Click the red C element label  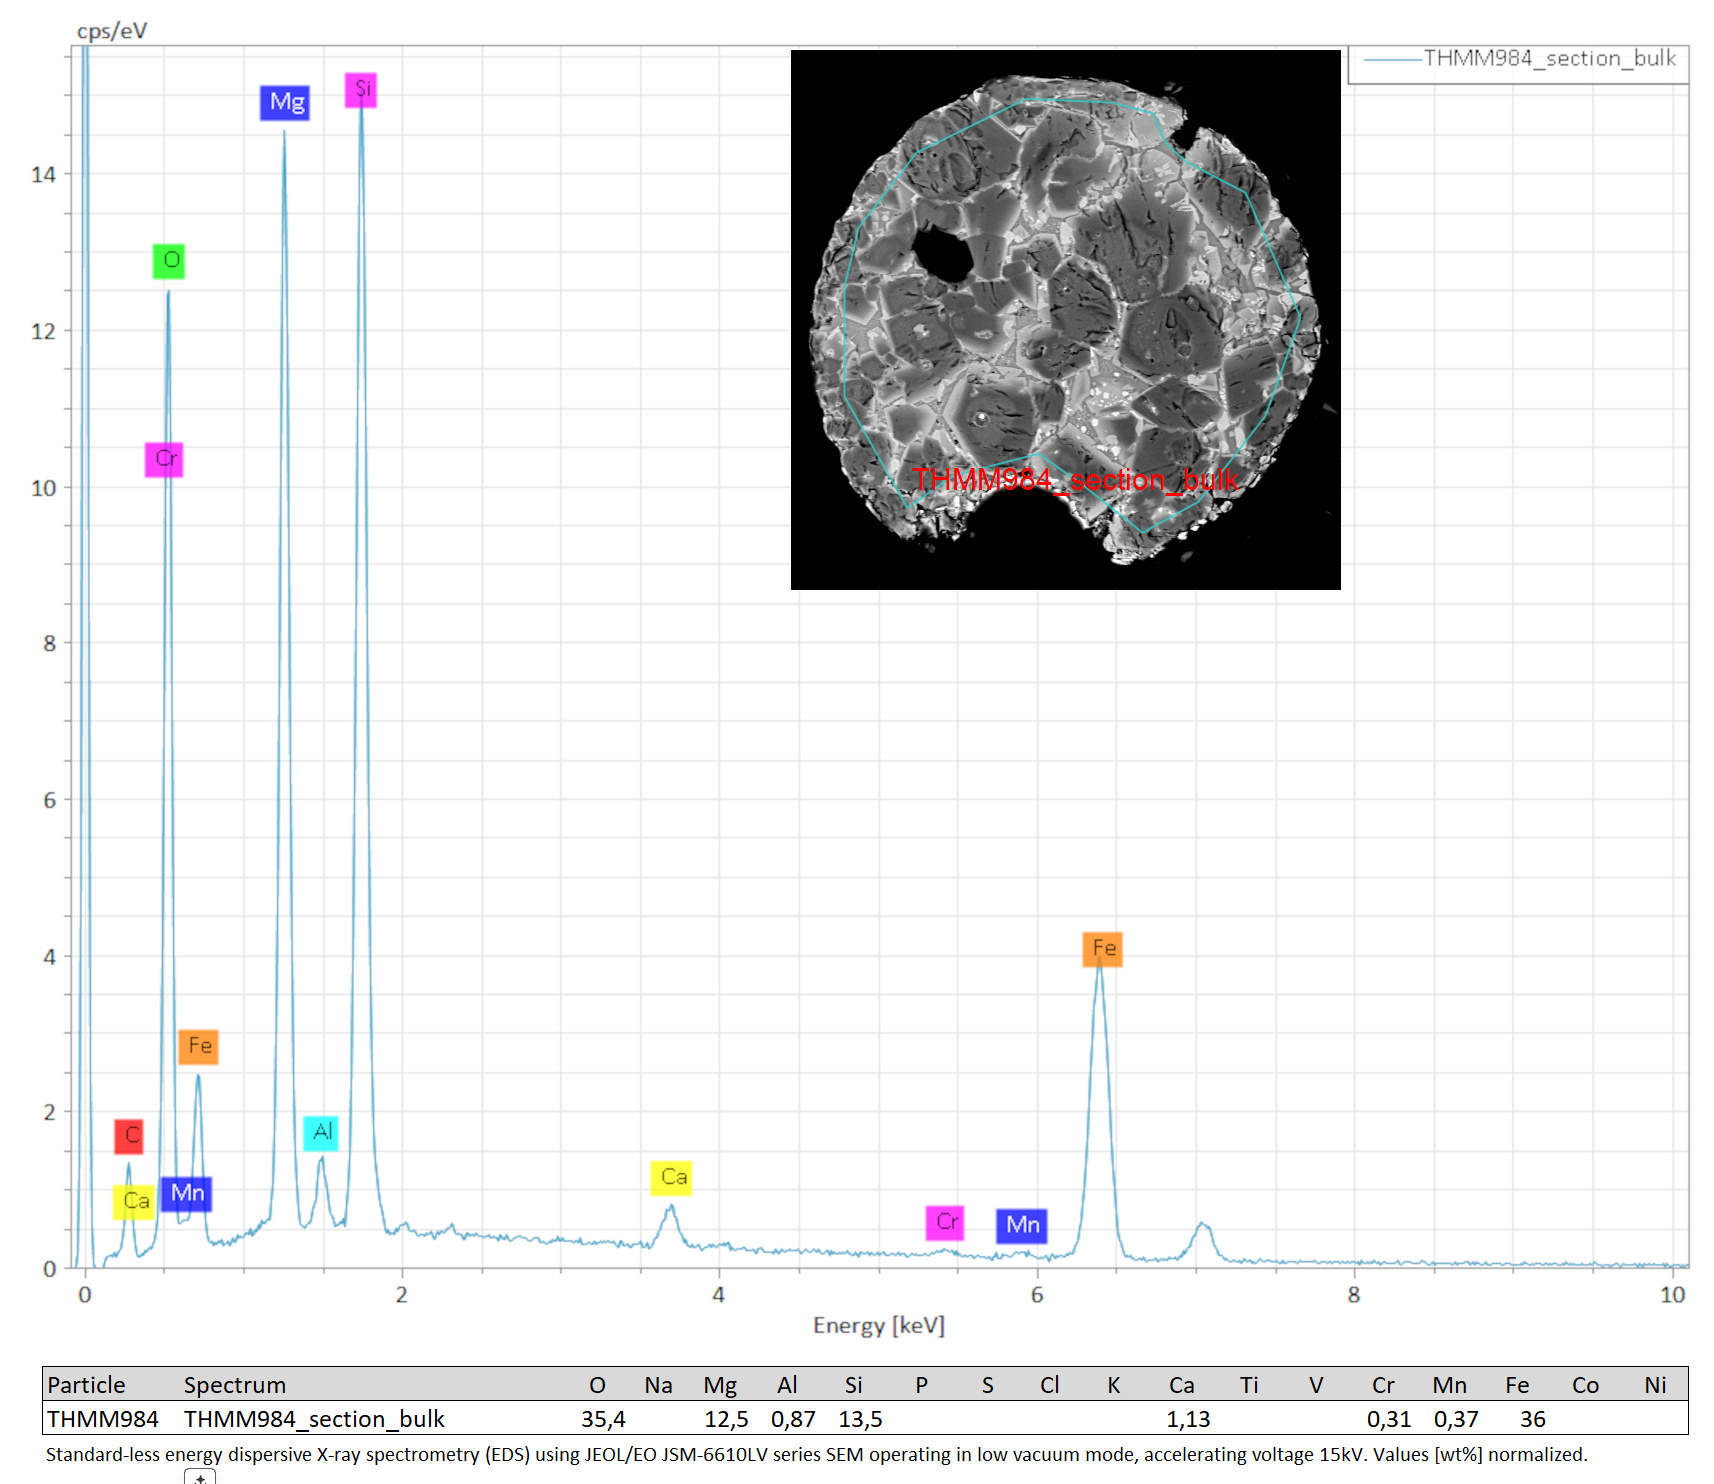(129, 1136)
